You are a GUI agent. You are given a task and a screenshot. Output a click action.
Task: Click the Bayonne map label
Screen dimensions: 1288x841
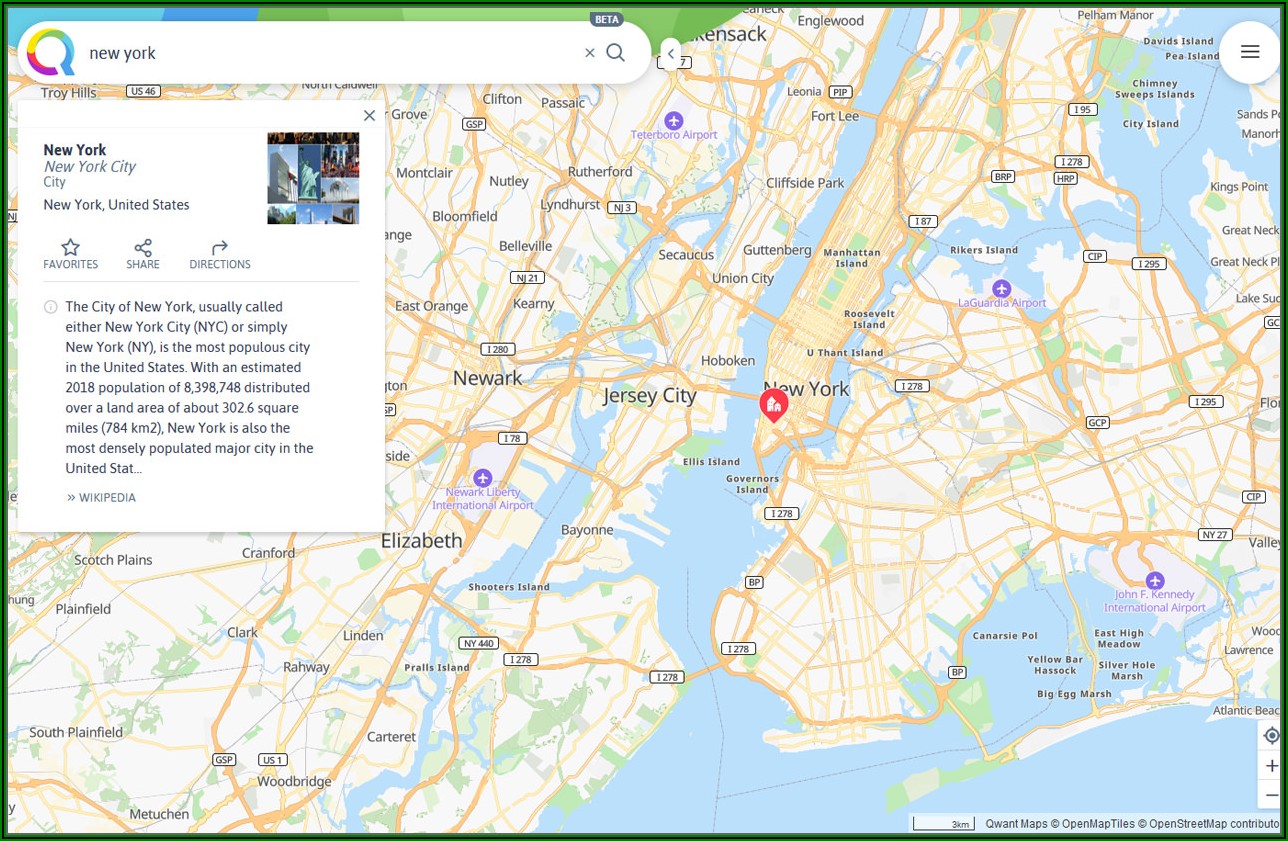point(587,530)
